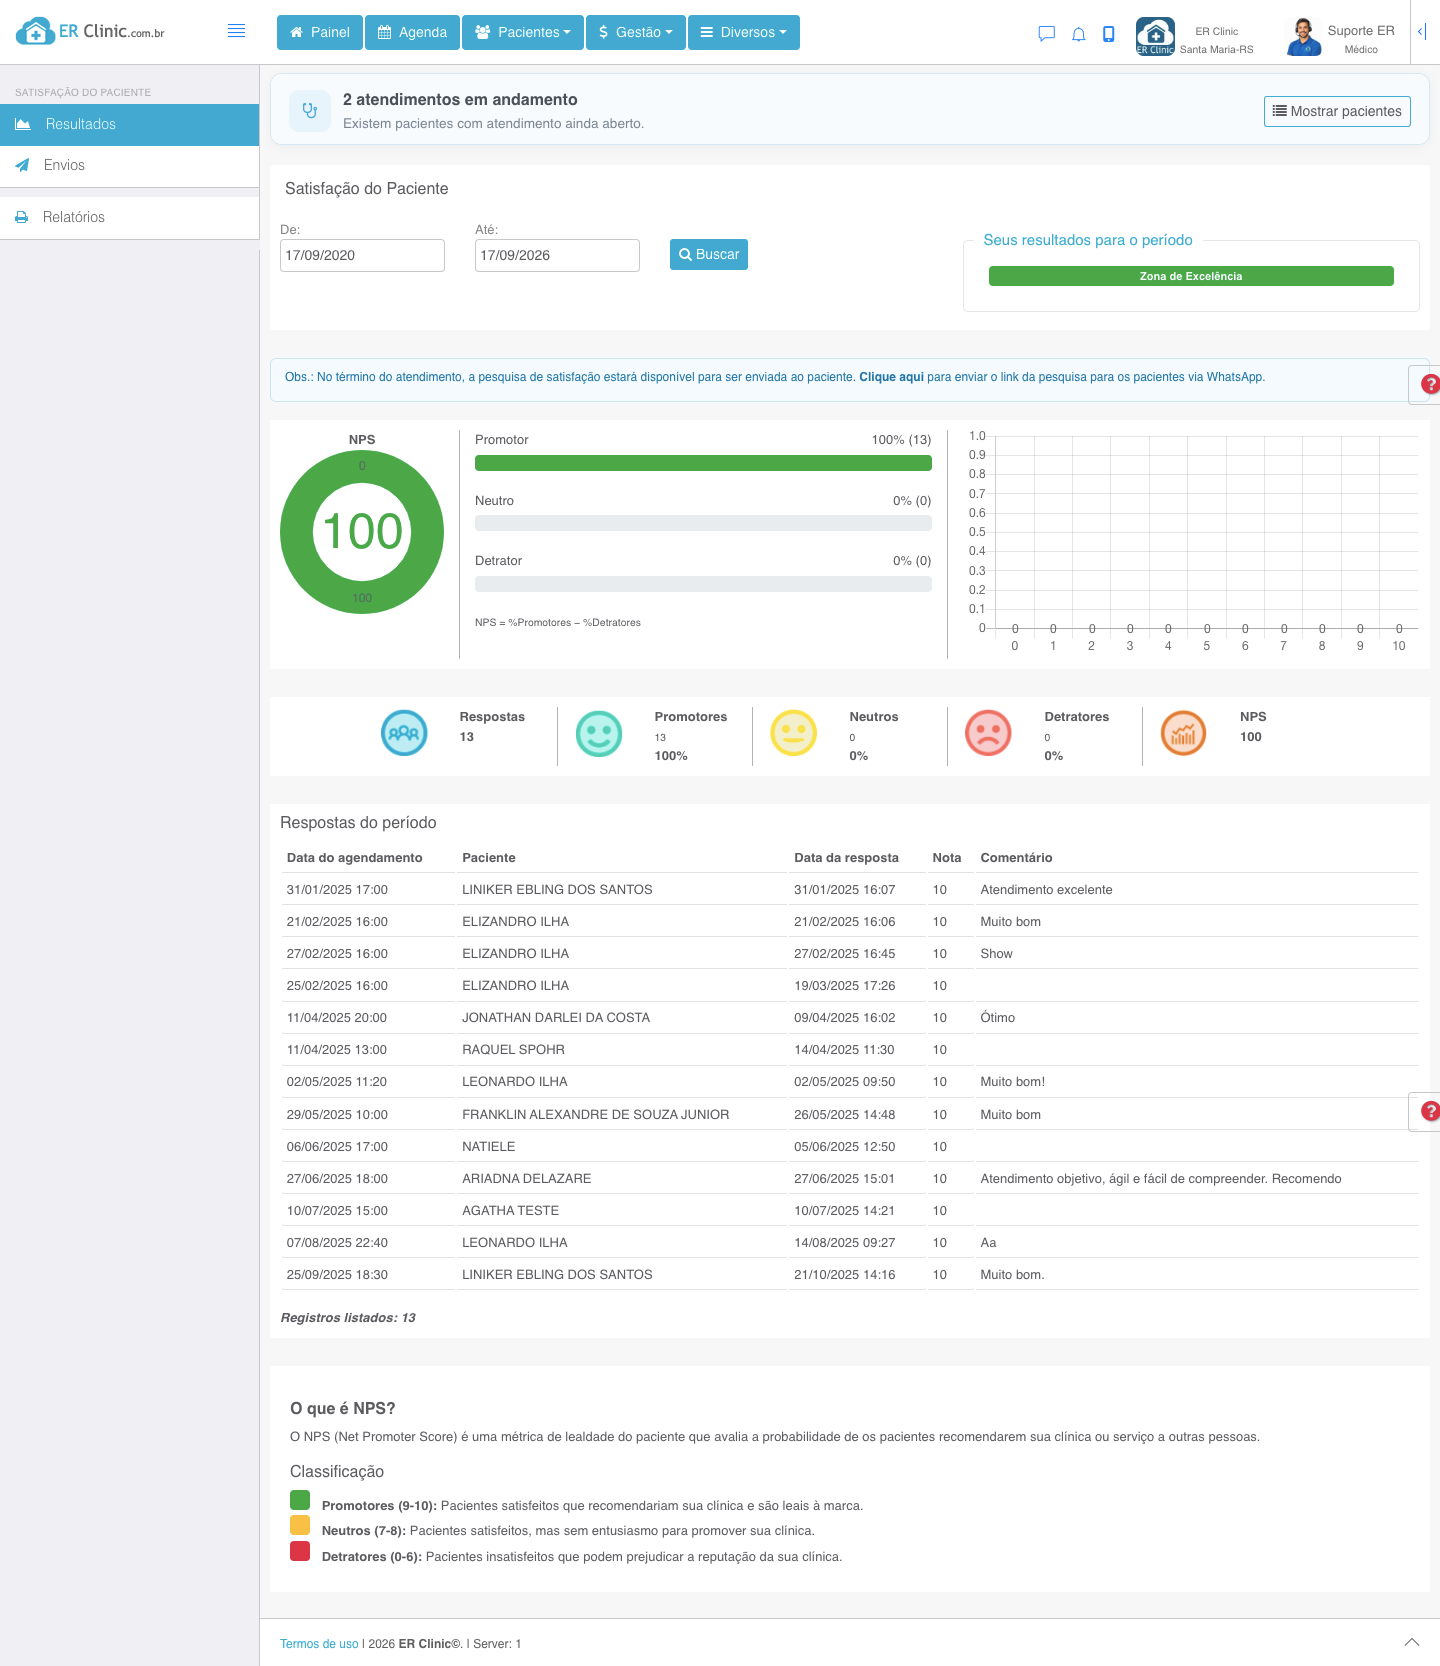Click the mobile phone icon
This screenshot has width=1440, height=1666.
pyautogui.click(x=1109, y=34)
